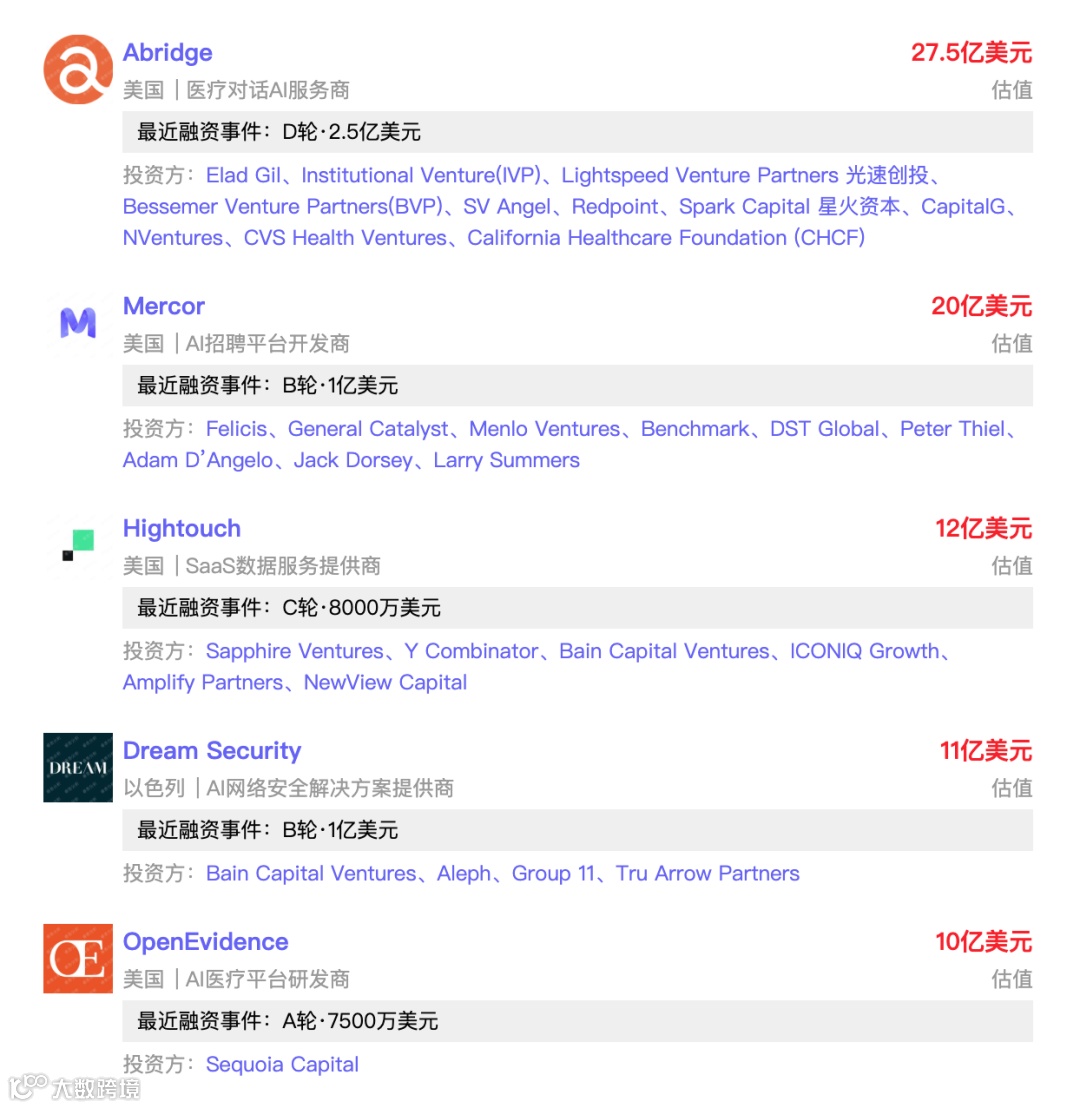Viewport: 1080px width, 1108px height.
Task: Click OpenEvidence funding row A轮·7500万美元
Action: pos(577,1021)
